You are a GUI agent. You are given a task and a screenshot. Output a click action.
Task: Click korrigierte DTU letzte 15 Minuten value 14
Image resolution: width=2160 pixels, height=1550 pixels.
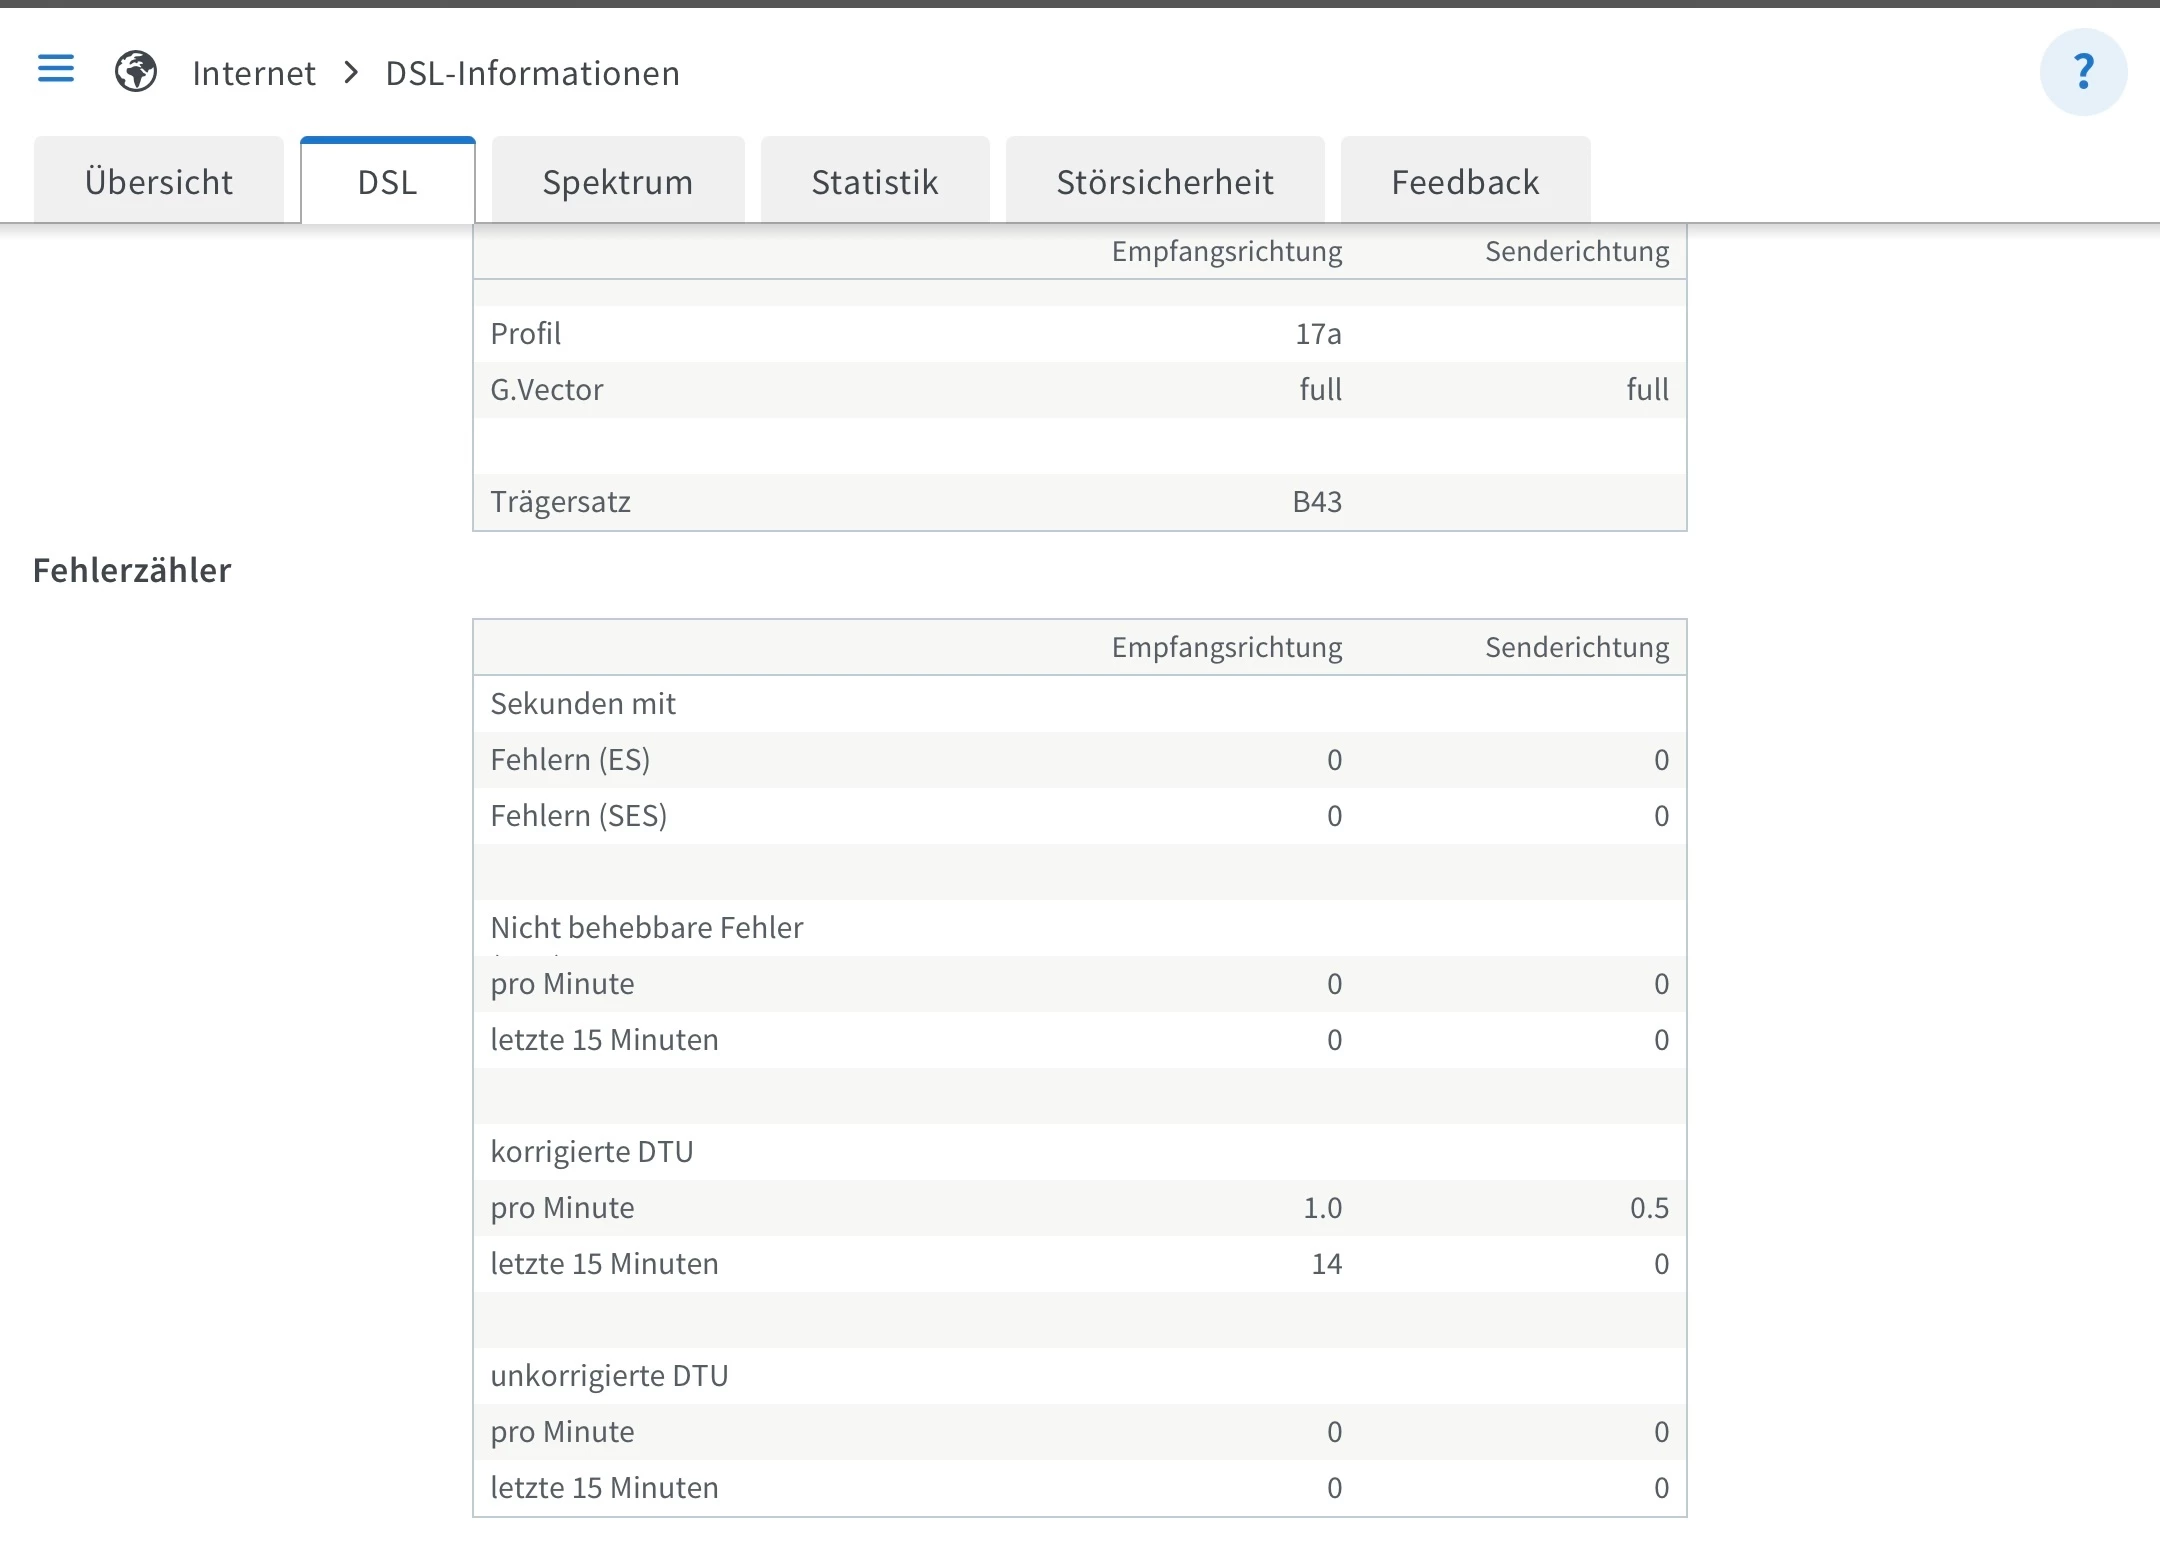click(x=1326, y=1264)
